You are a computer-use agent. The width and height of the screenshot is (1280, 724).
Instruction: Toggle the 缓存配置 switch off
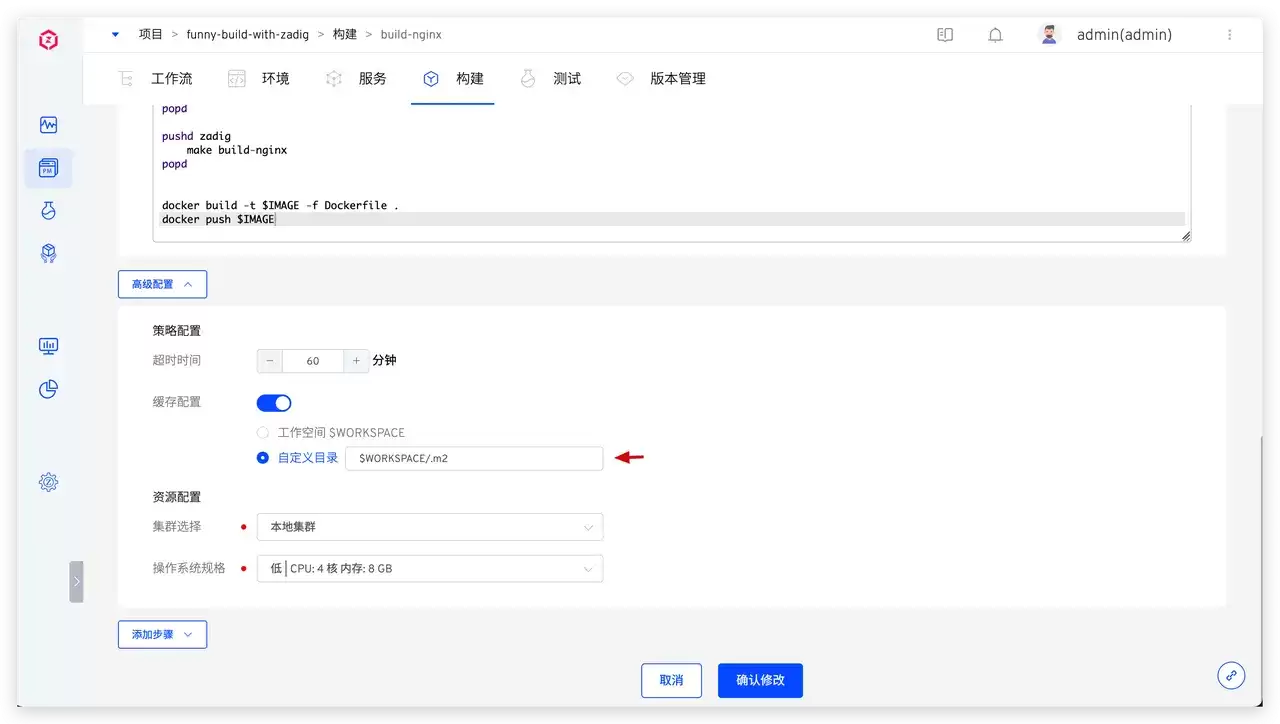point(274,403)
